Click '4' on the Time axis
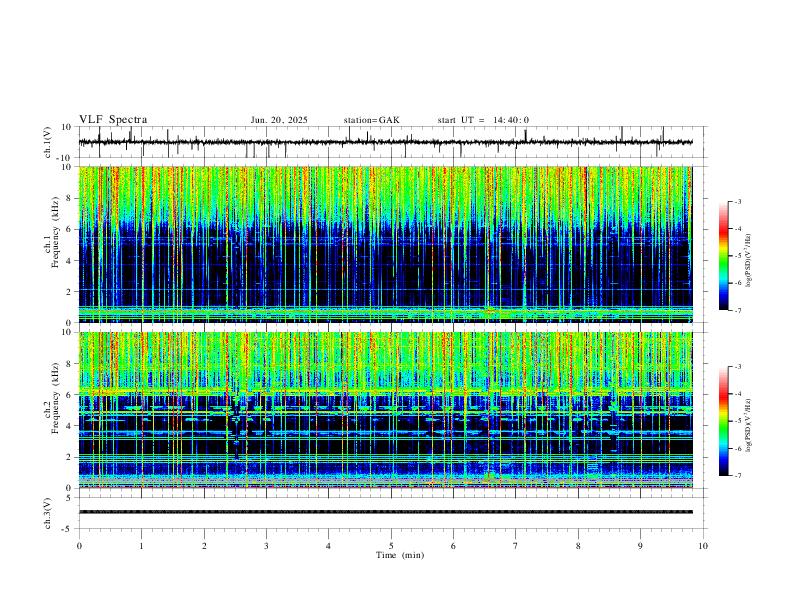The image size is (792, 612). tap(328, 546)
